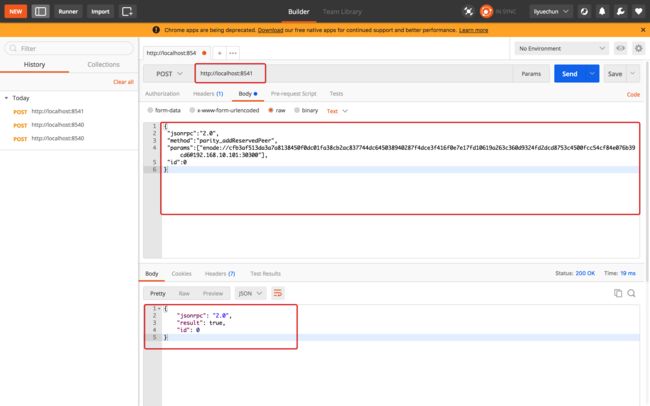
Task: Copy response with the copy icon
Action: click(x=618, y=293)
